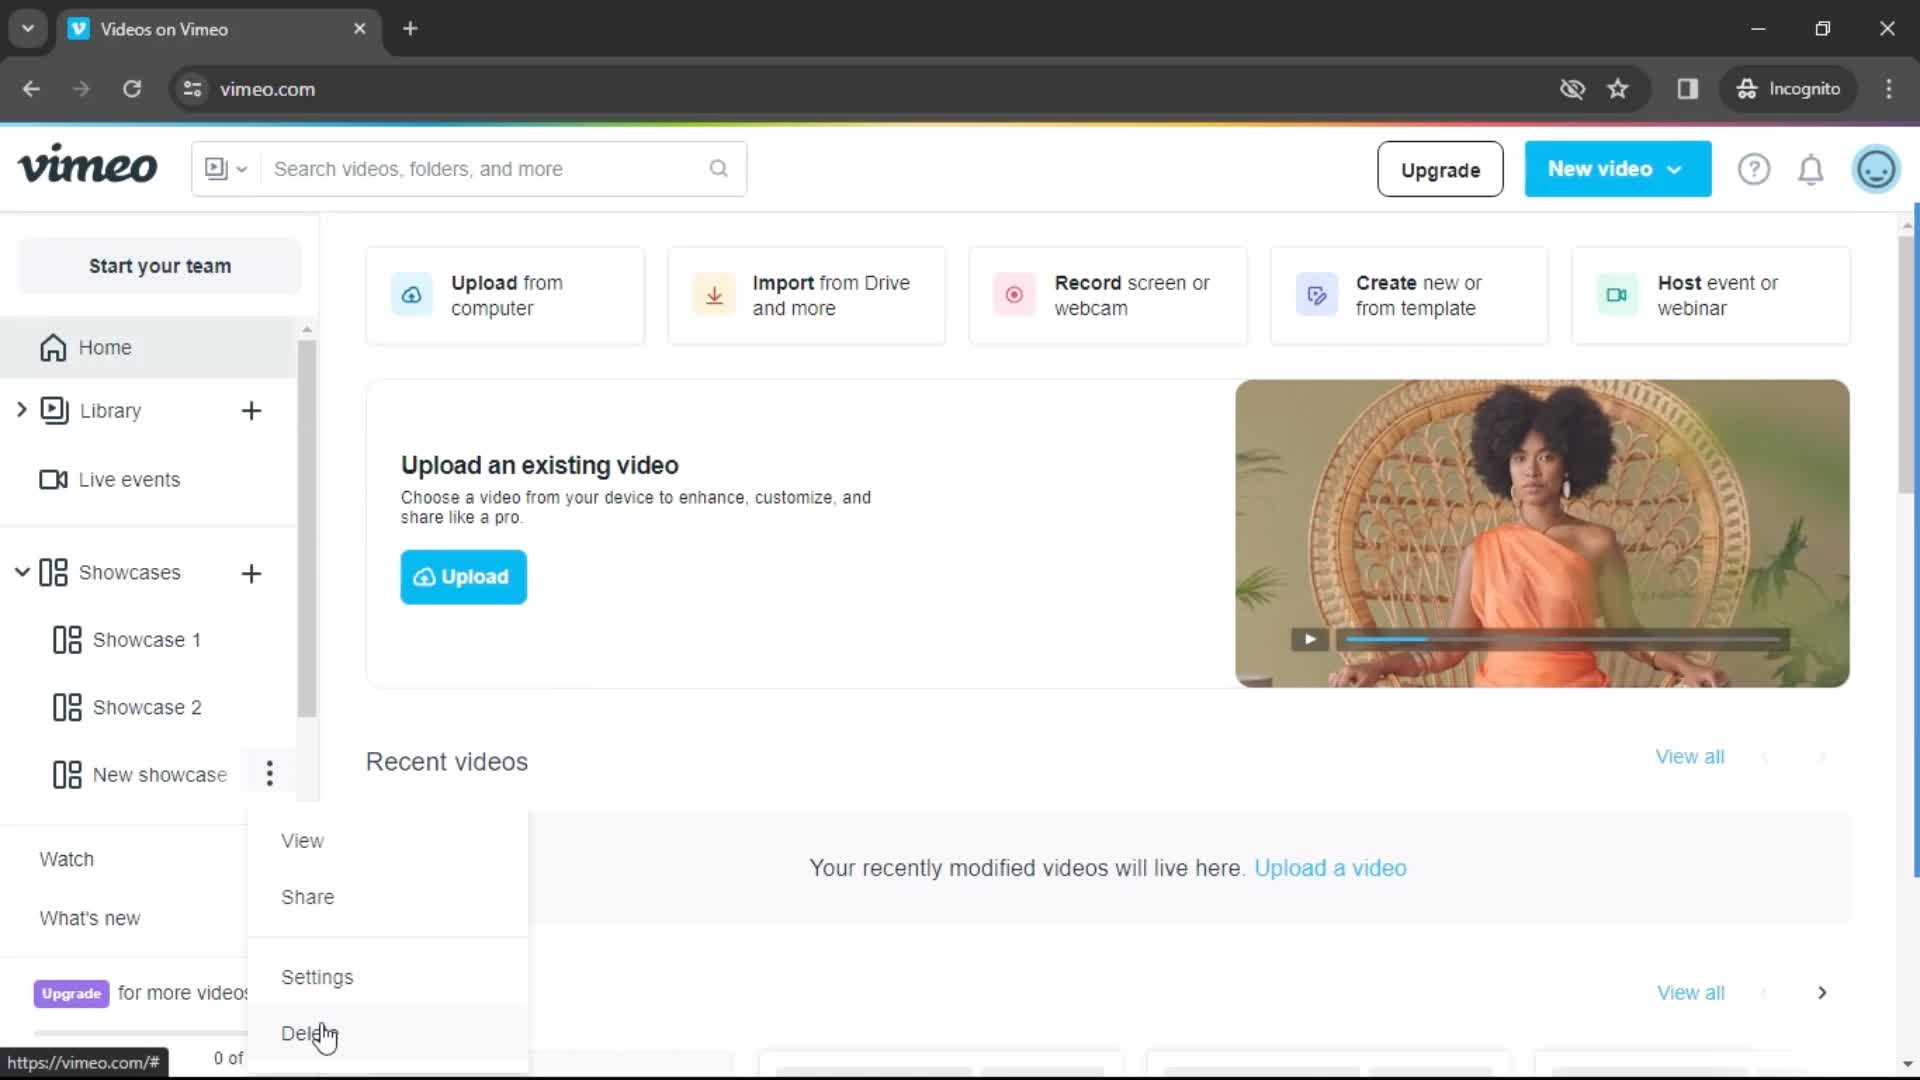
Task: Select the Settings option from context menu
Action: tap(315, 976)
